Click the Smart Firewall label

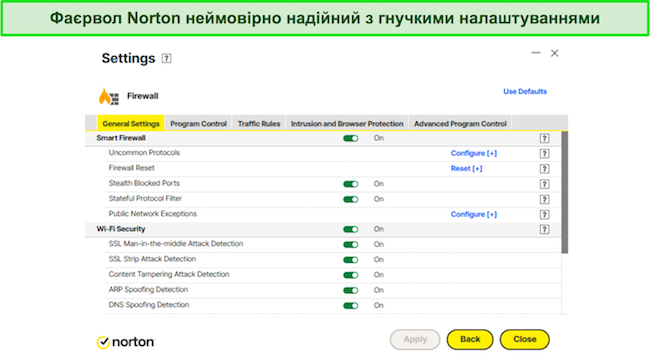pos(121,138)
